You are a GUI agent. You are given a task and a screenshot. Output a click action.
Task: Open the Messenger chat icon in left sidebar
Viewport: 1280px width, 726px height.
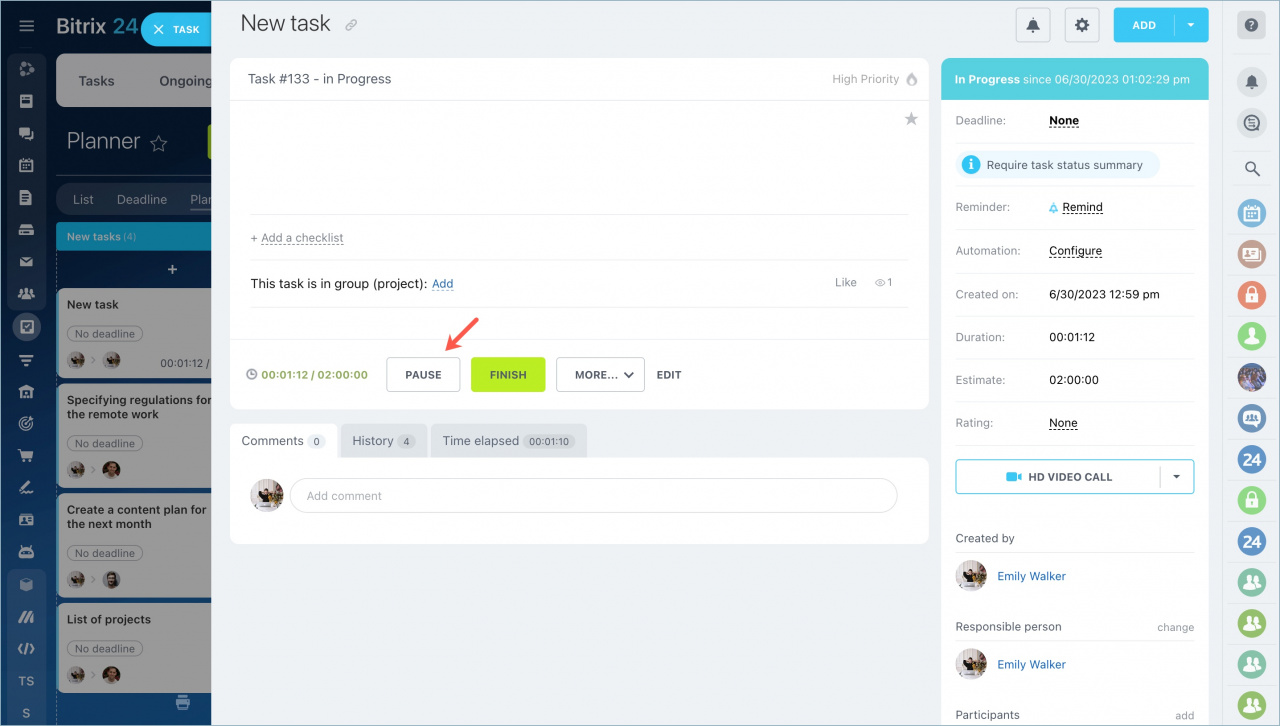point(26,134)
